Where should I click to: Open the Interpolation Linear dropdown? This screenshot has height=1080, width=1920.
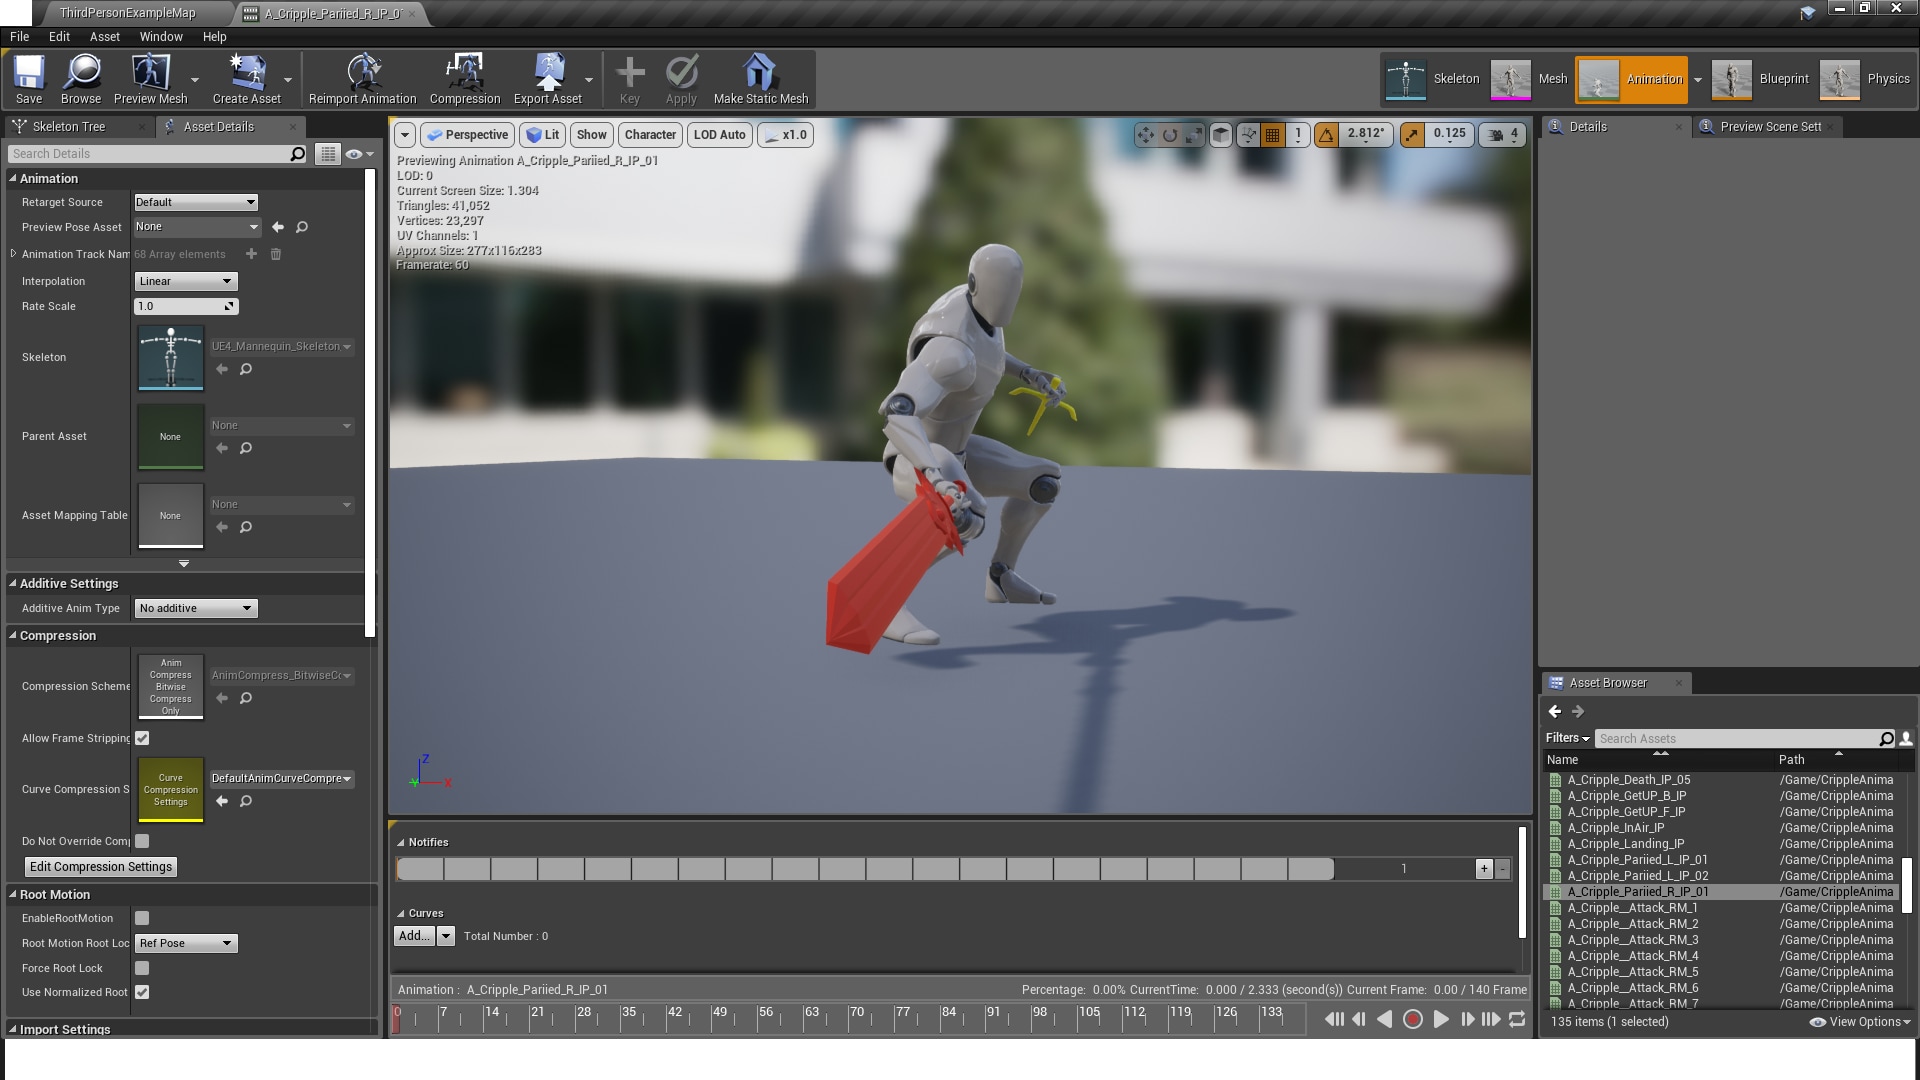pos(185,281)
